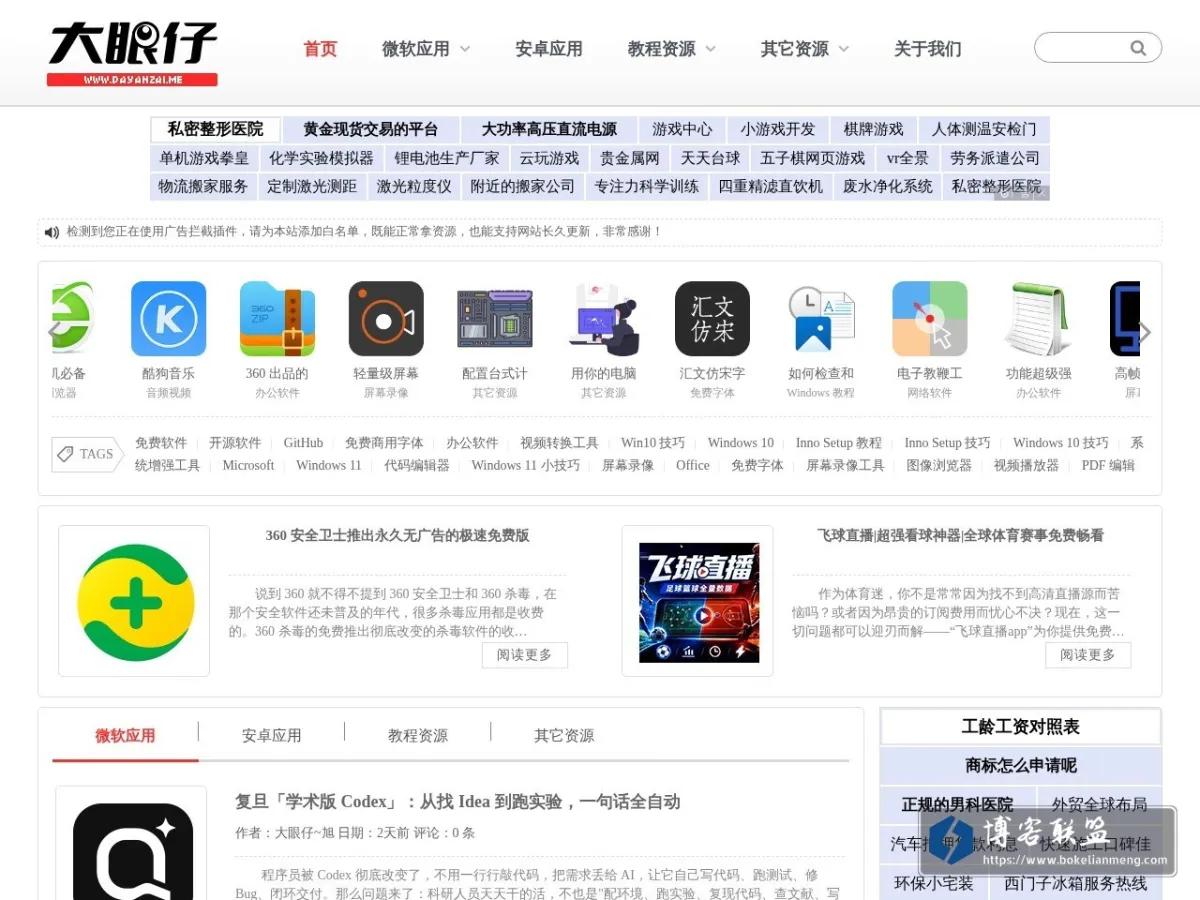Select the 代码编辑器 tag

(x=417, y=465)
